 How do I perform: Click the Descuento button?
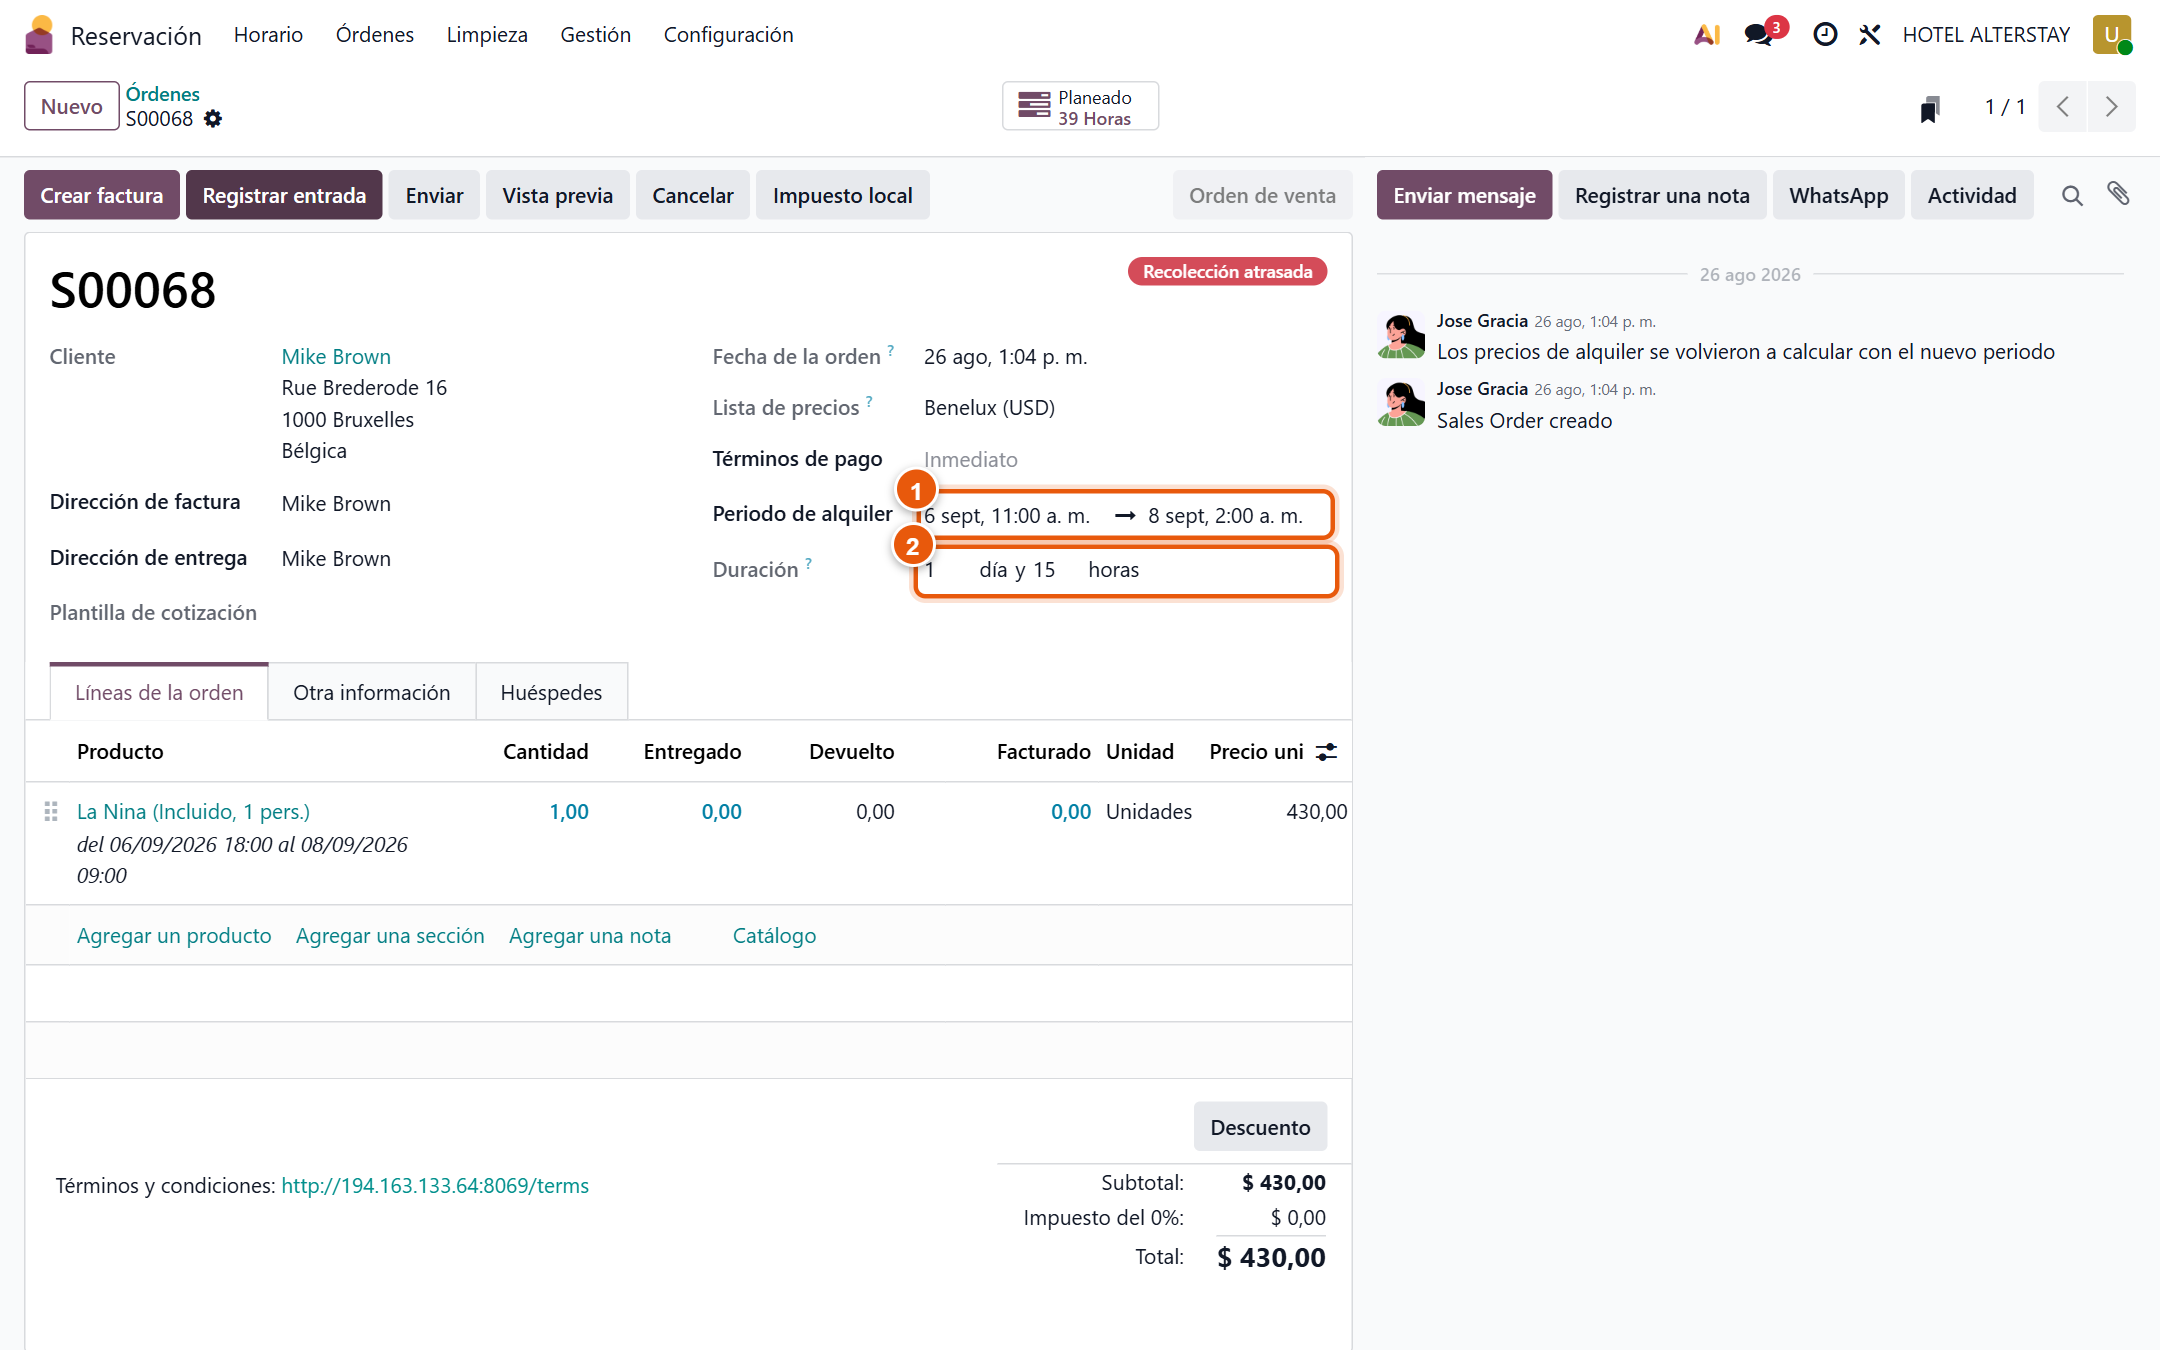click(x=1260, y=1127)
